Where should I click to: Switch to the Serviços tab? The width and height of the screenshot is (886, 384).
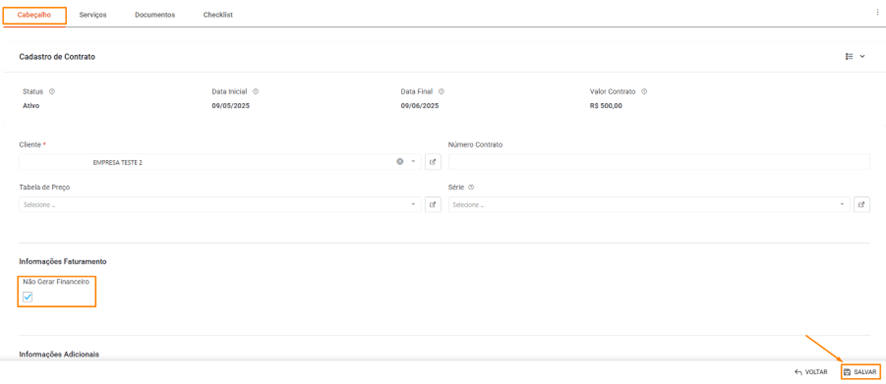[x=93, y=15]
